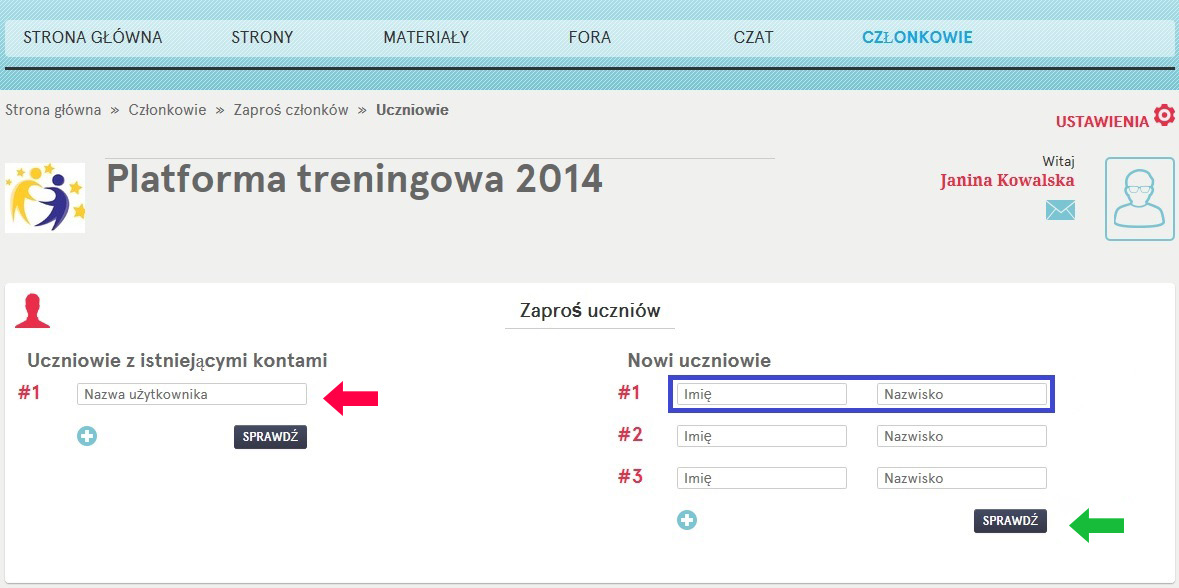1179x588 pixels.
Task: Focus the Nazwisko field in row #1
Action: (962, 394)
